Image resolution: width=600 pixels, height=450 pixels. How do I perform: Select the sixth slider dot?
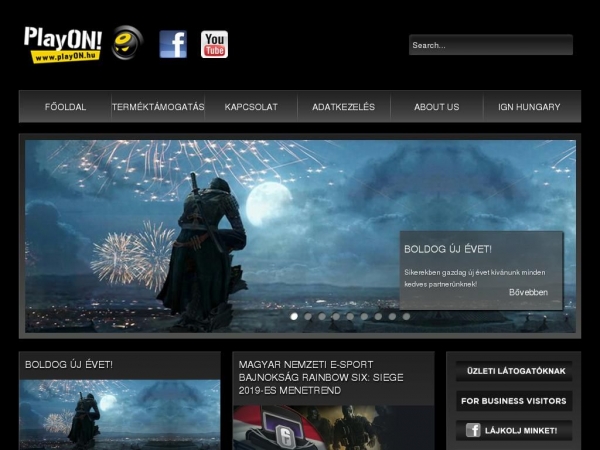point(364,316)
